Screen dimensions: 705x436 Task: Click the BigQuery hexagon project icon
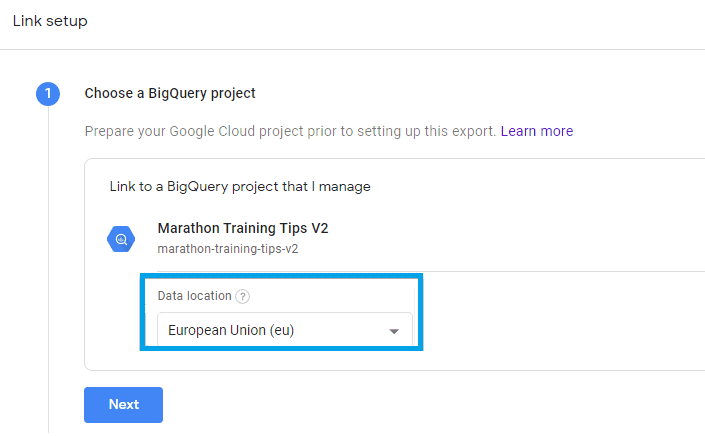coord(121,239)
